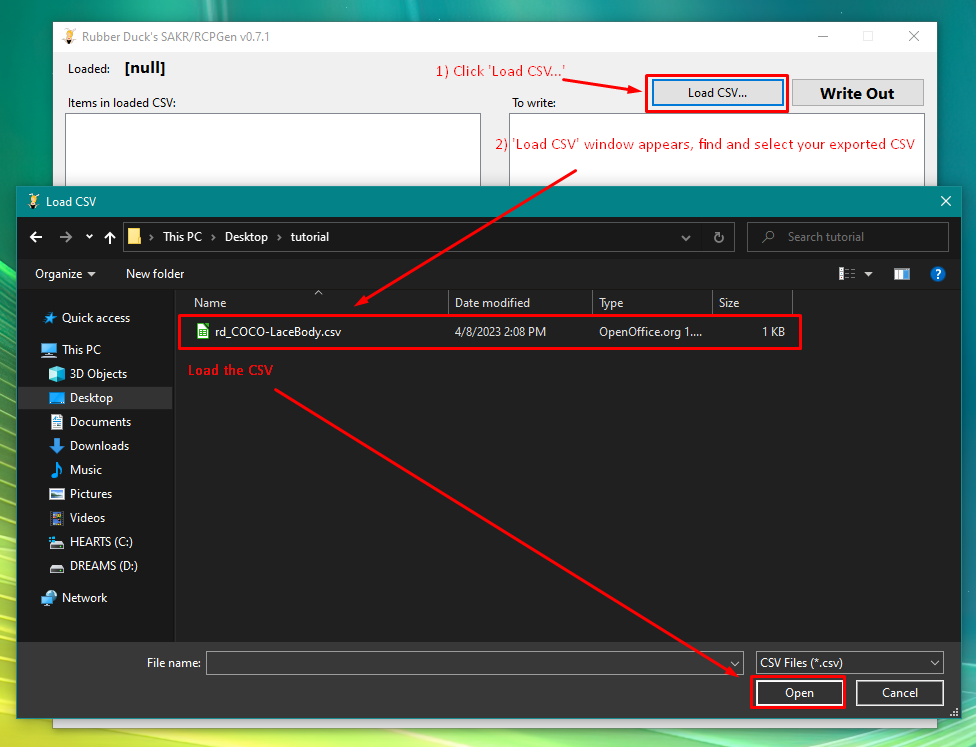Click the Search tutorial field
The height and width of the screenshot is (747, 976).
coord(848,237)
